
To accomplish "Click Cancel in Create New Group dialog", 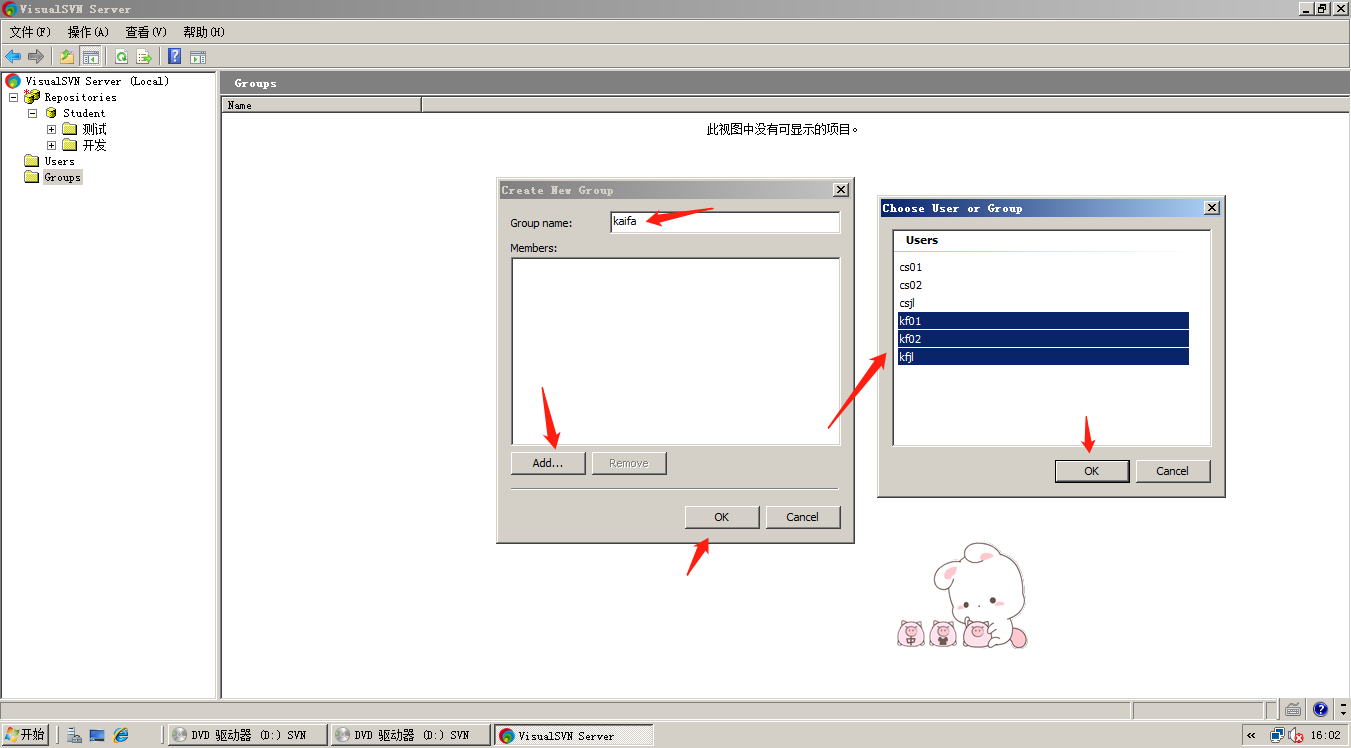I will (x=803, y=517).
